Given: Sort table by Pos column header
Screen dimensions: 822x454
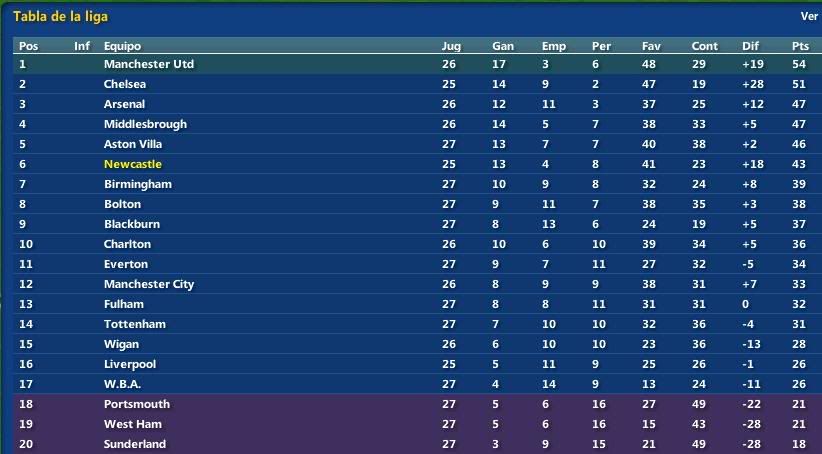Looking at the screenshot, I should pos(28,46).
